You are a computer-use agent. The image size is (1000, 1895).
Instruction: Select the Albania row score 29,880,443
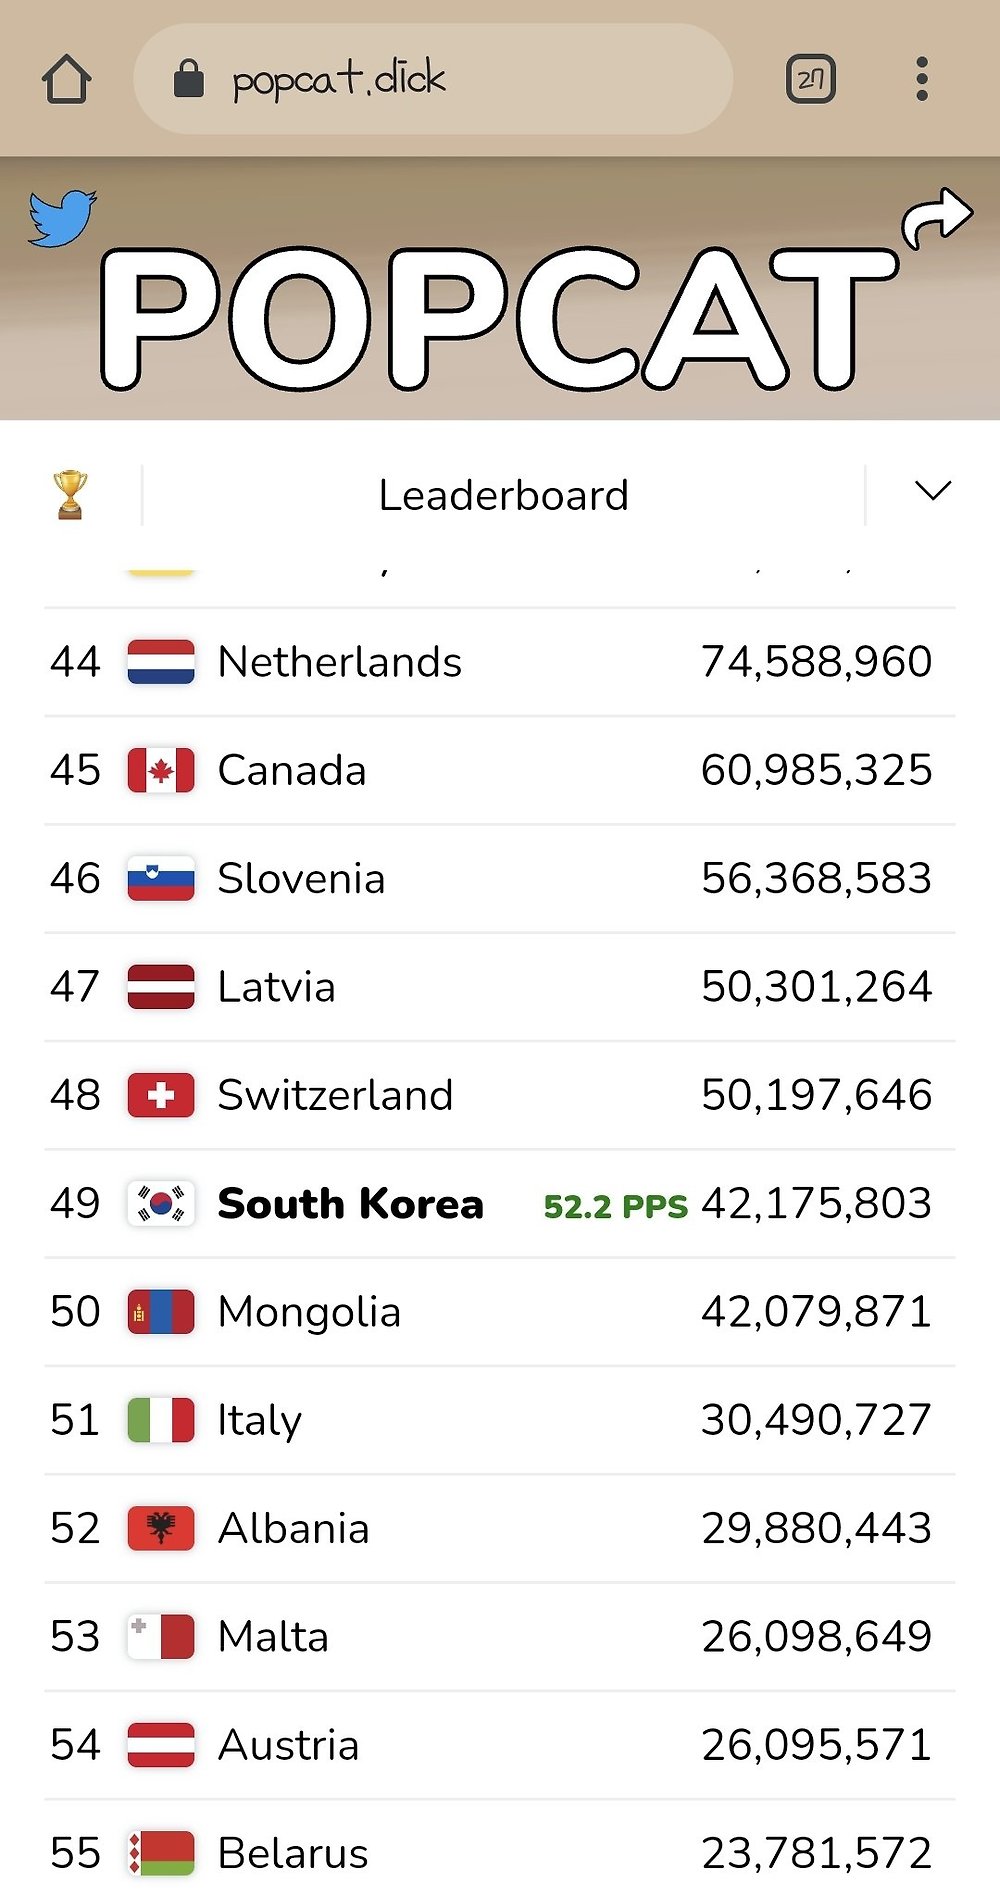tap(816, 1528)
